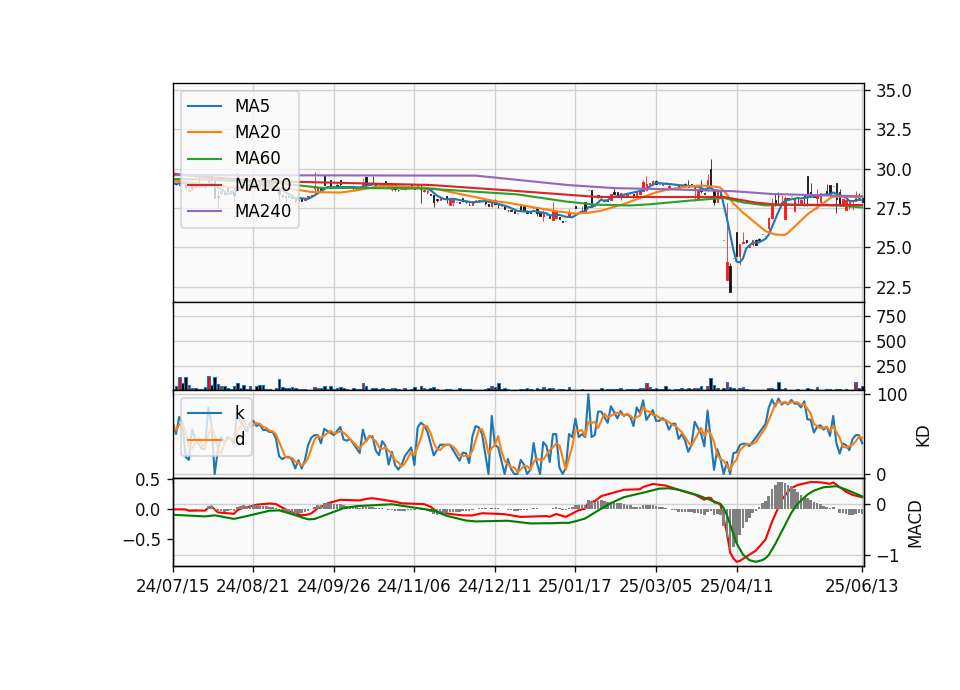The image size is (960, 690).
Task: Click the 25/06/13 date axis label
Action: click(862, 586)
